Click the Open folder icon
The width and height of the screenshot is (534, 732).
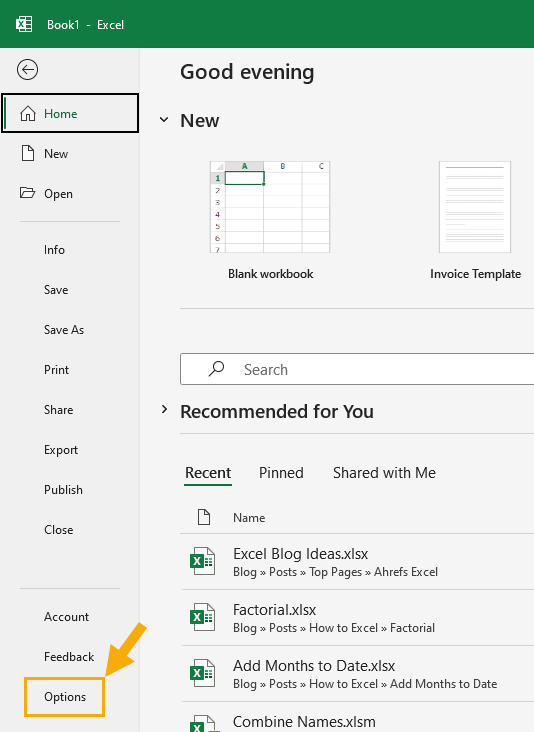click(x=27, y=193)
